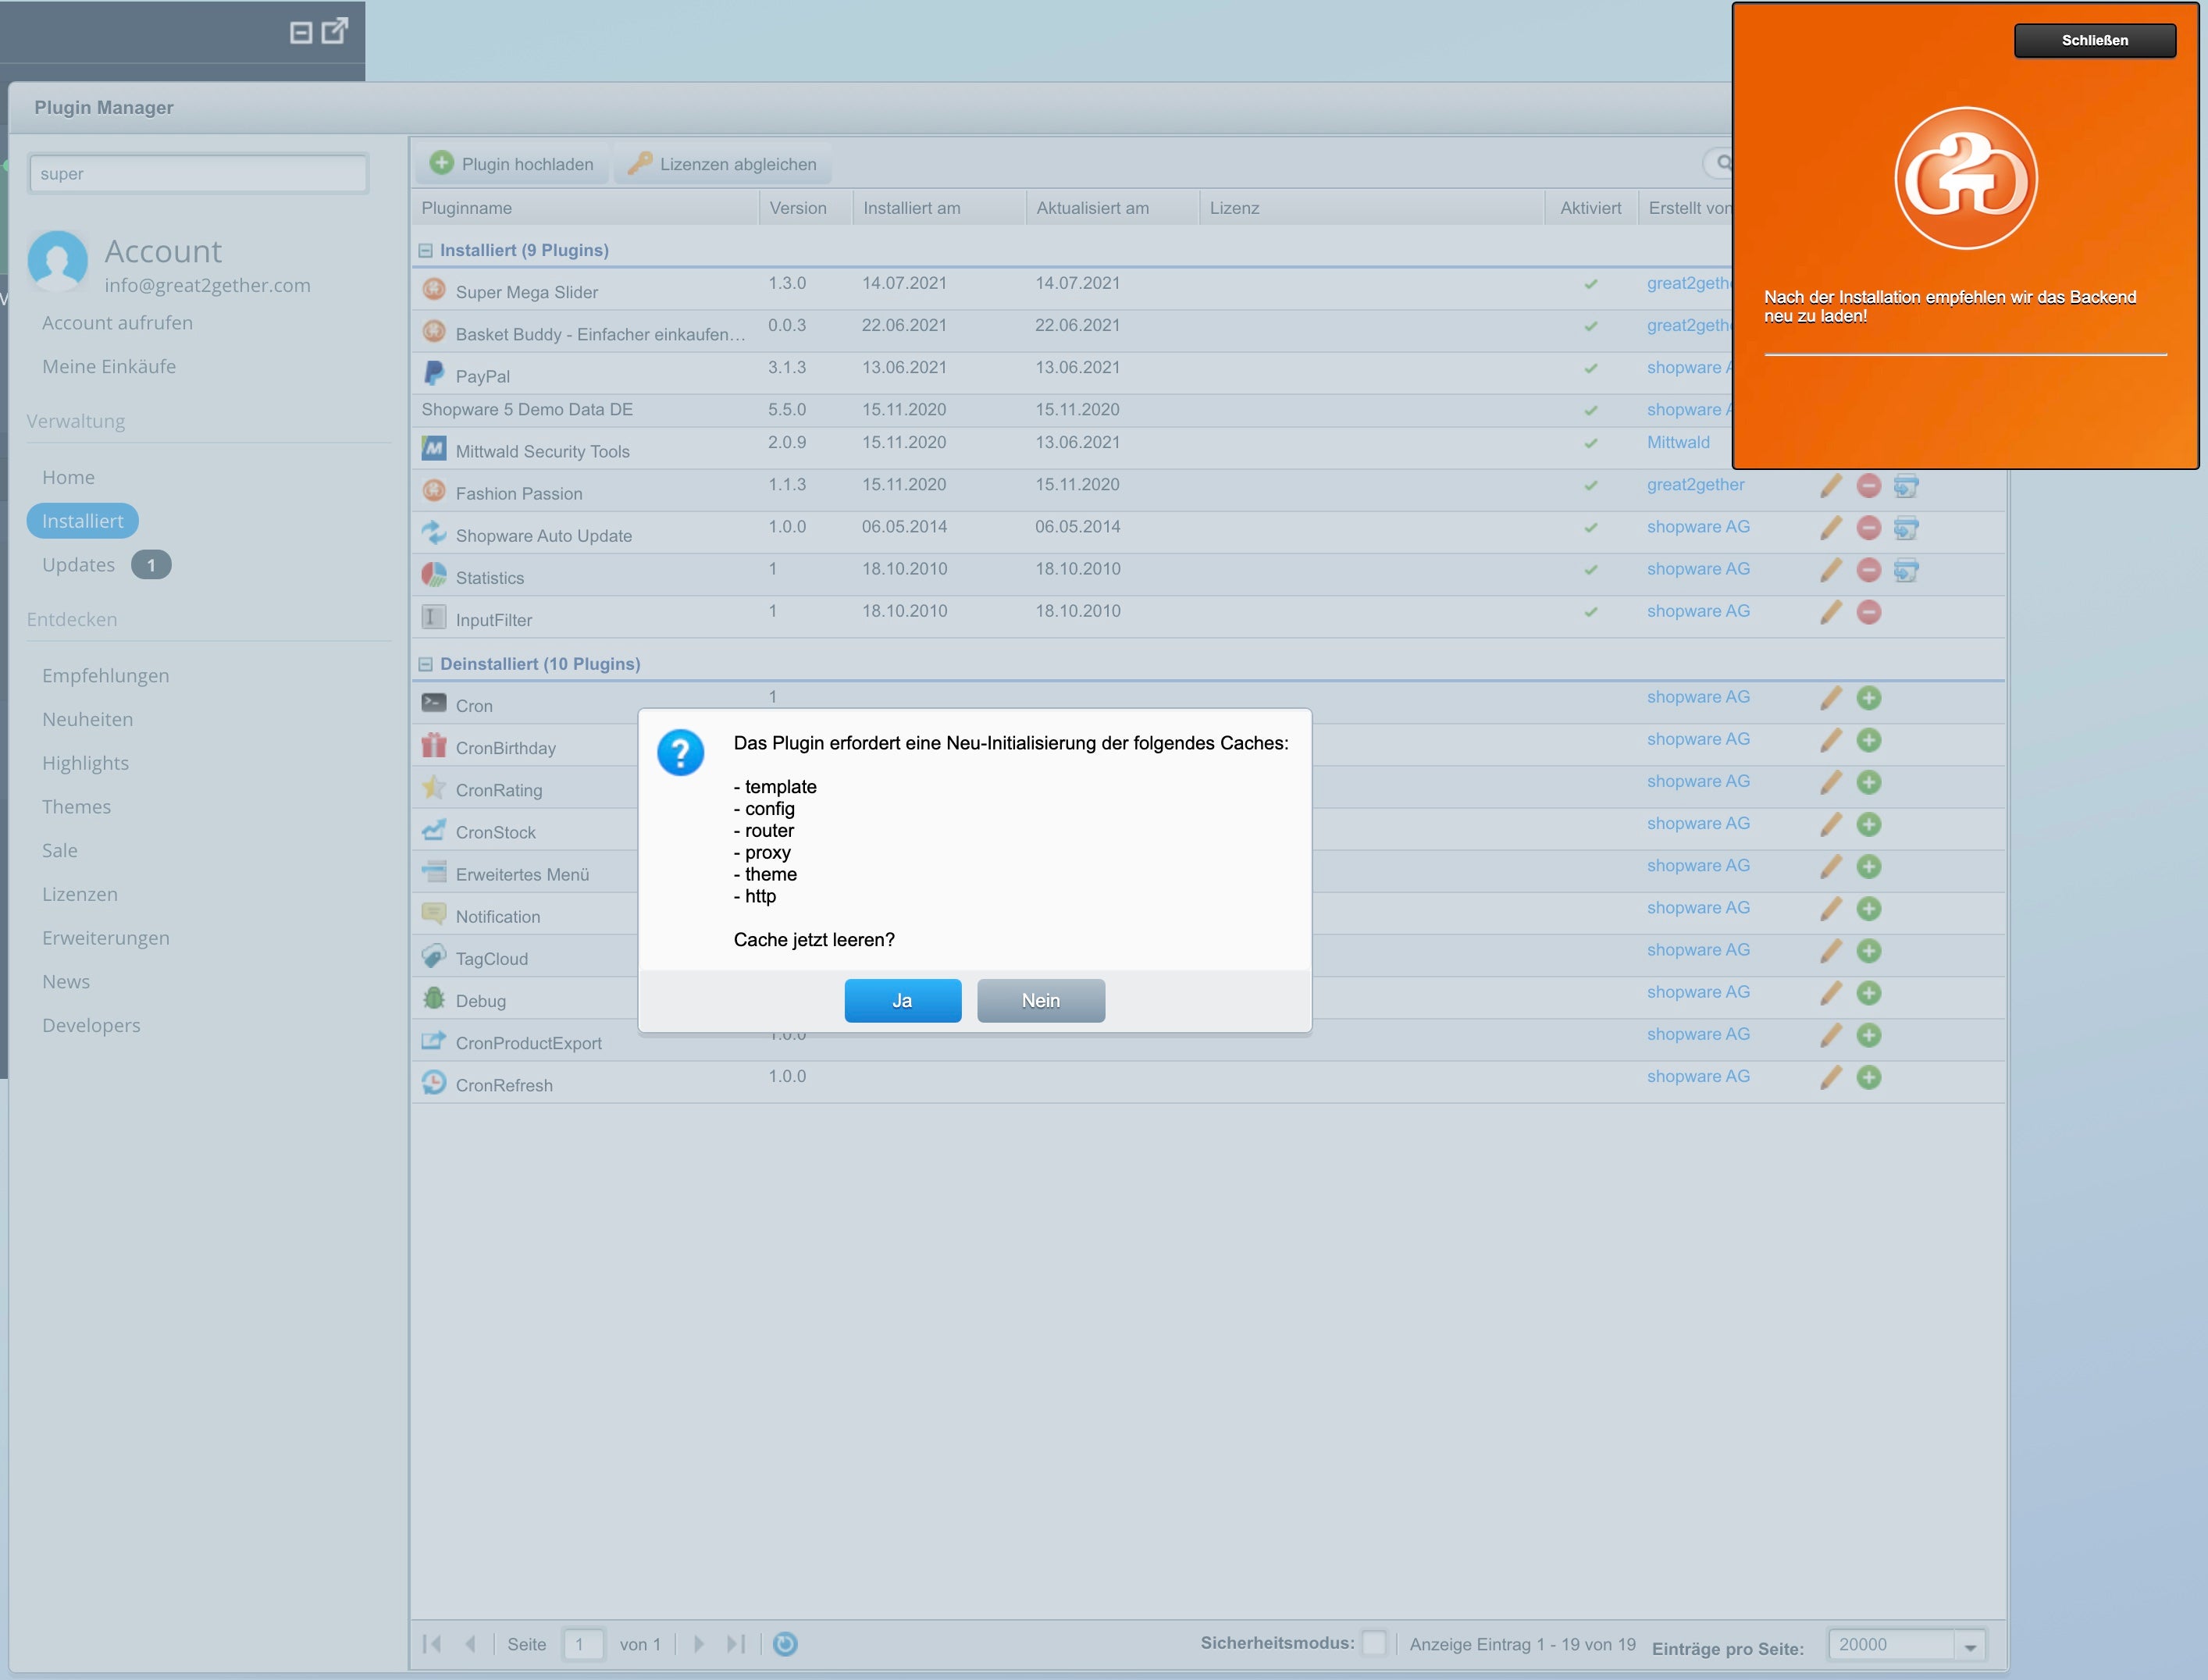Click the refresh icon in the pagination bar
This screenshot has height=1680, width=2208.
785,1644
